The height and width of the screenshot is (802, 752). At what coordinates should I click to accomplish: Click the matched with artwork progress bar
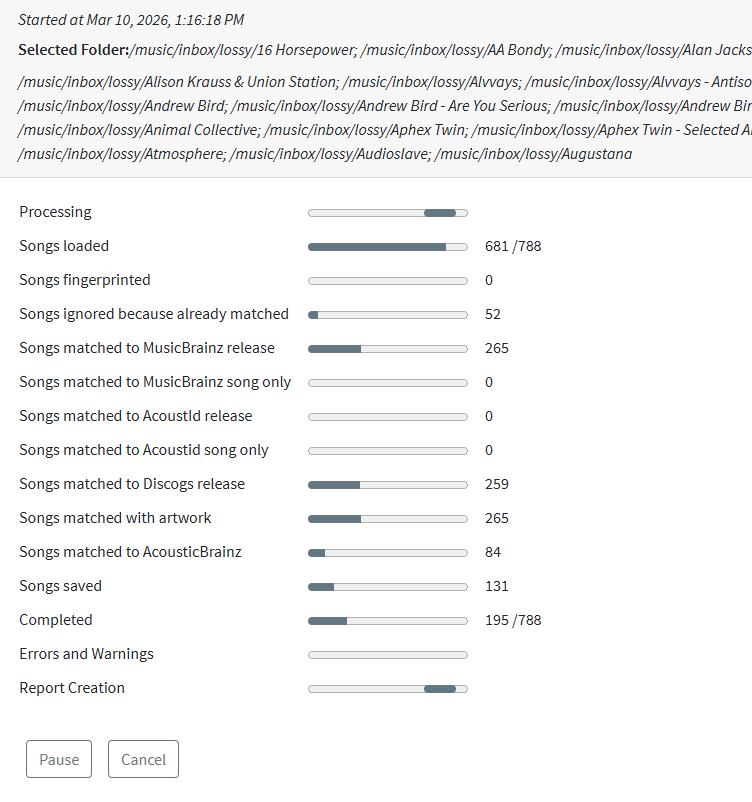click(x=388, y=519)
